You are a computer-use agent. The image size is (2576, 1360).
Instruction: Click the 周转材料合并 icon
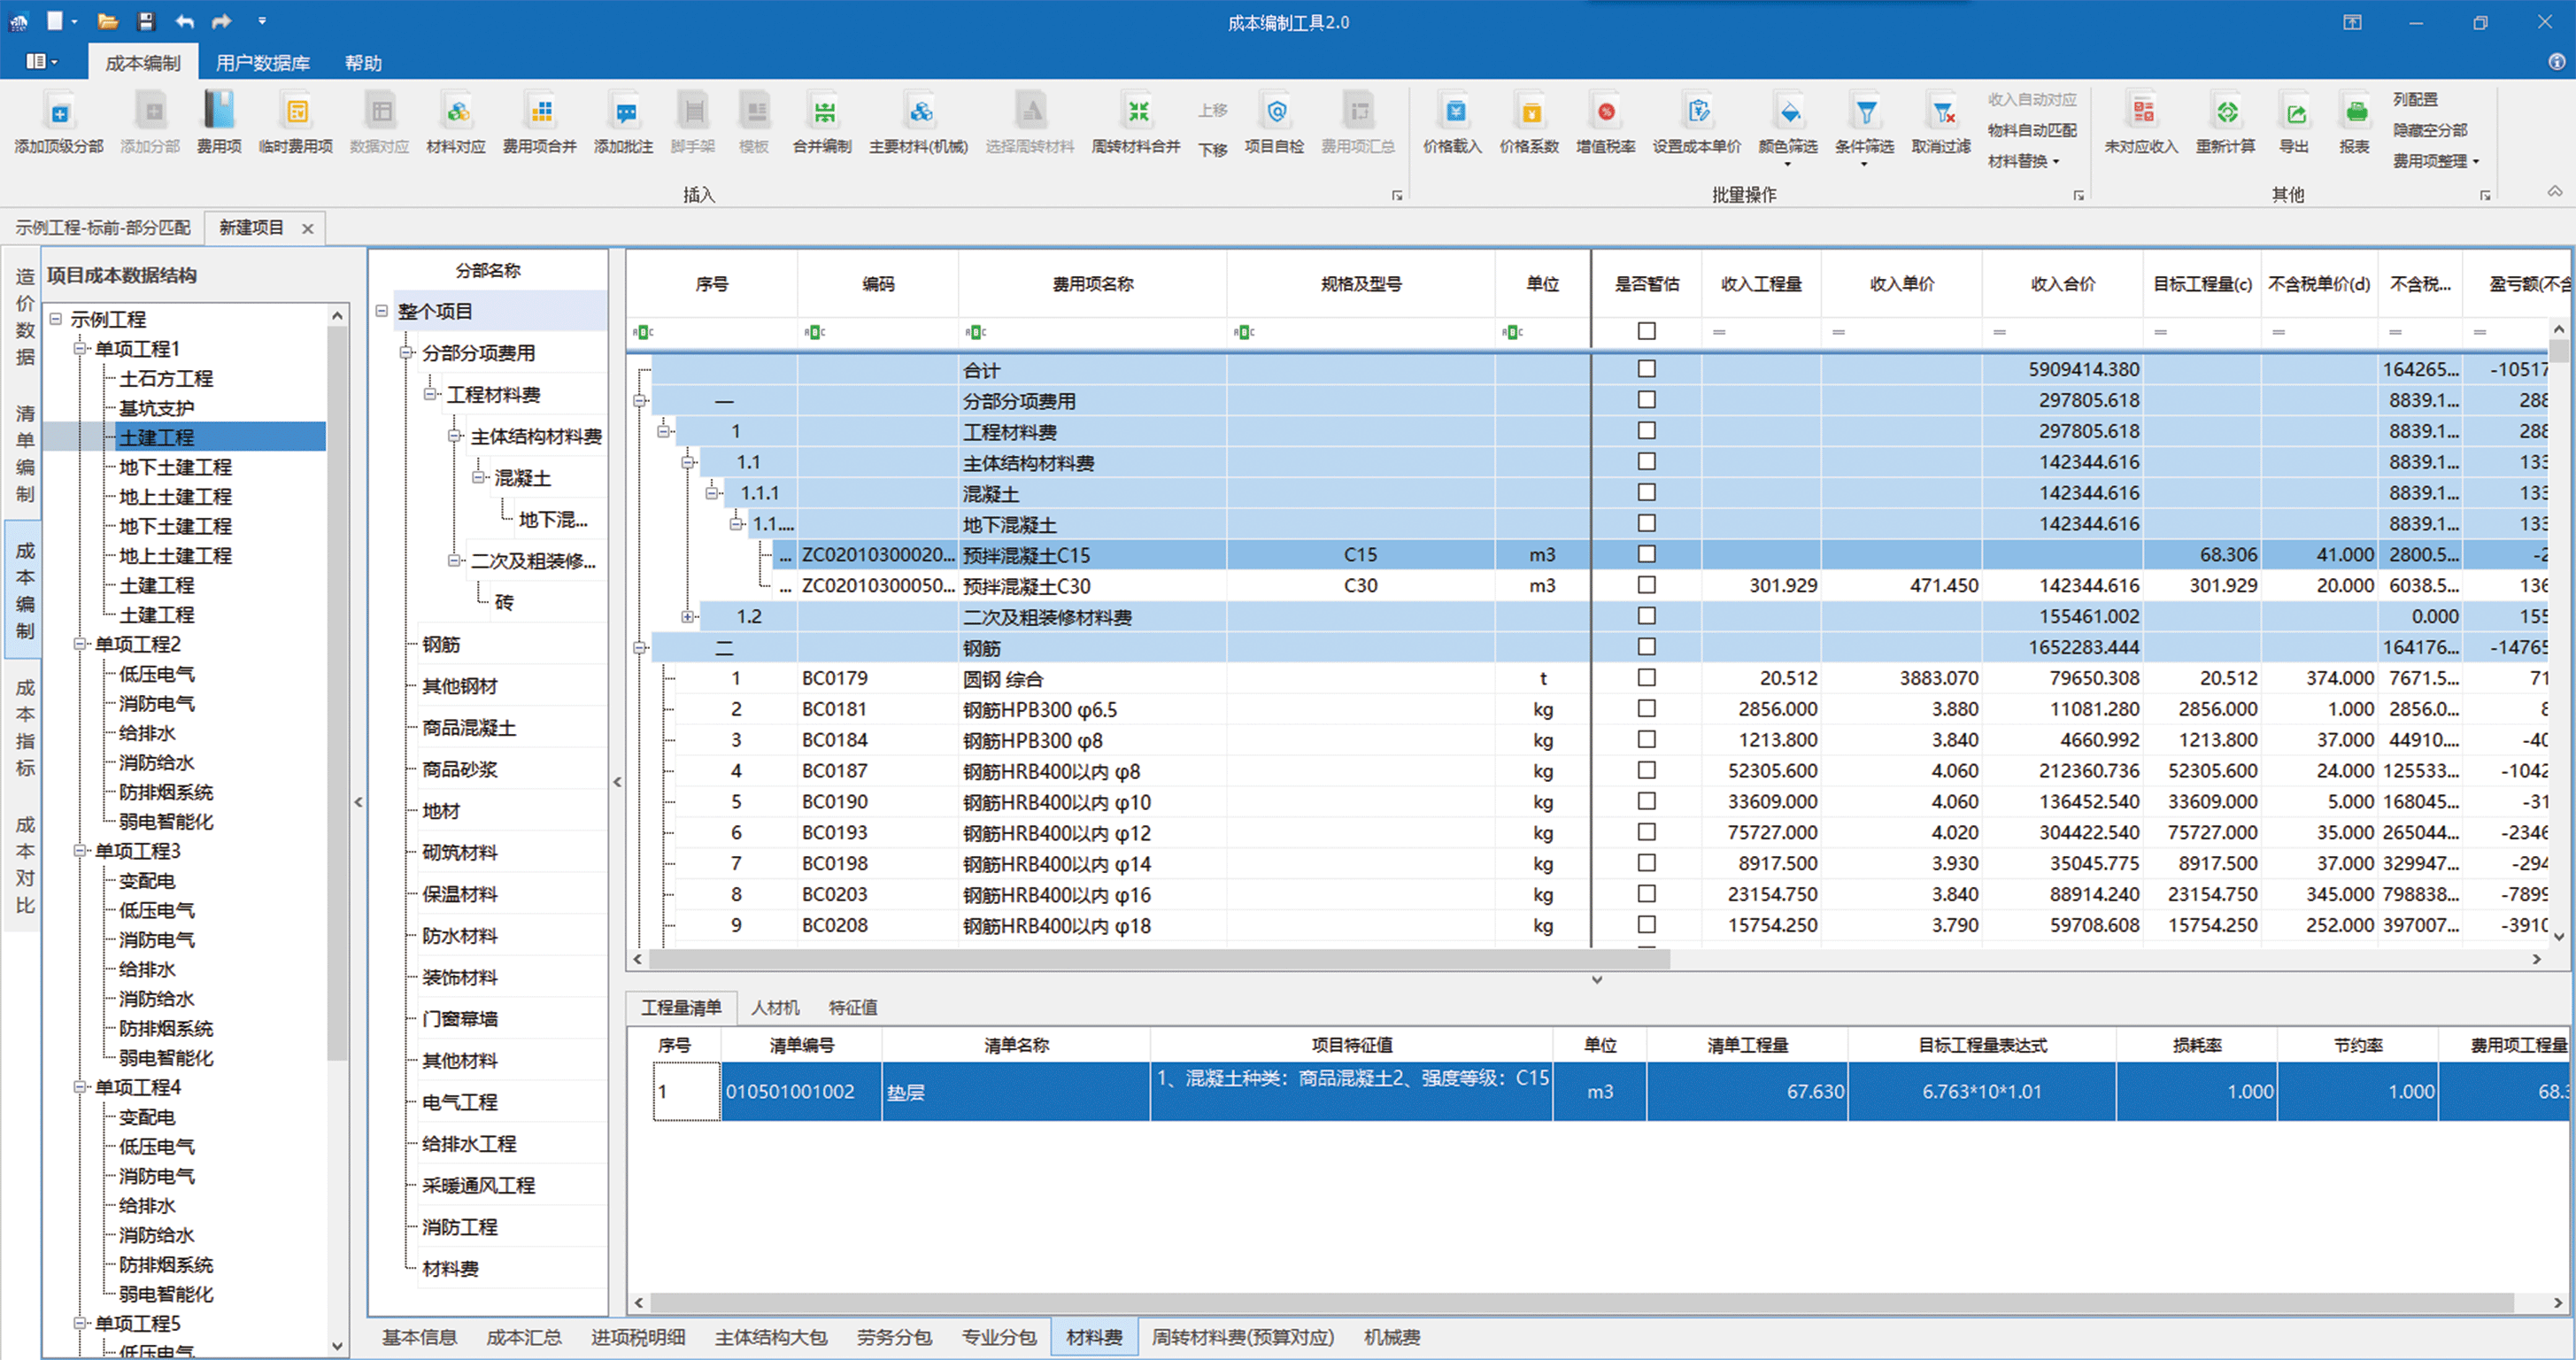pyautogui.click(x=1137, y=112)
